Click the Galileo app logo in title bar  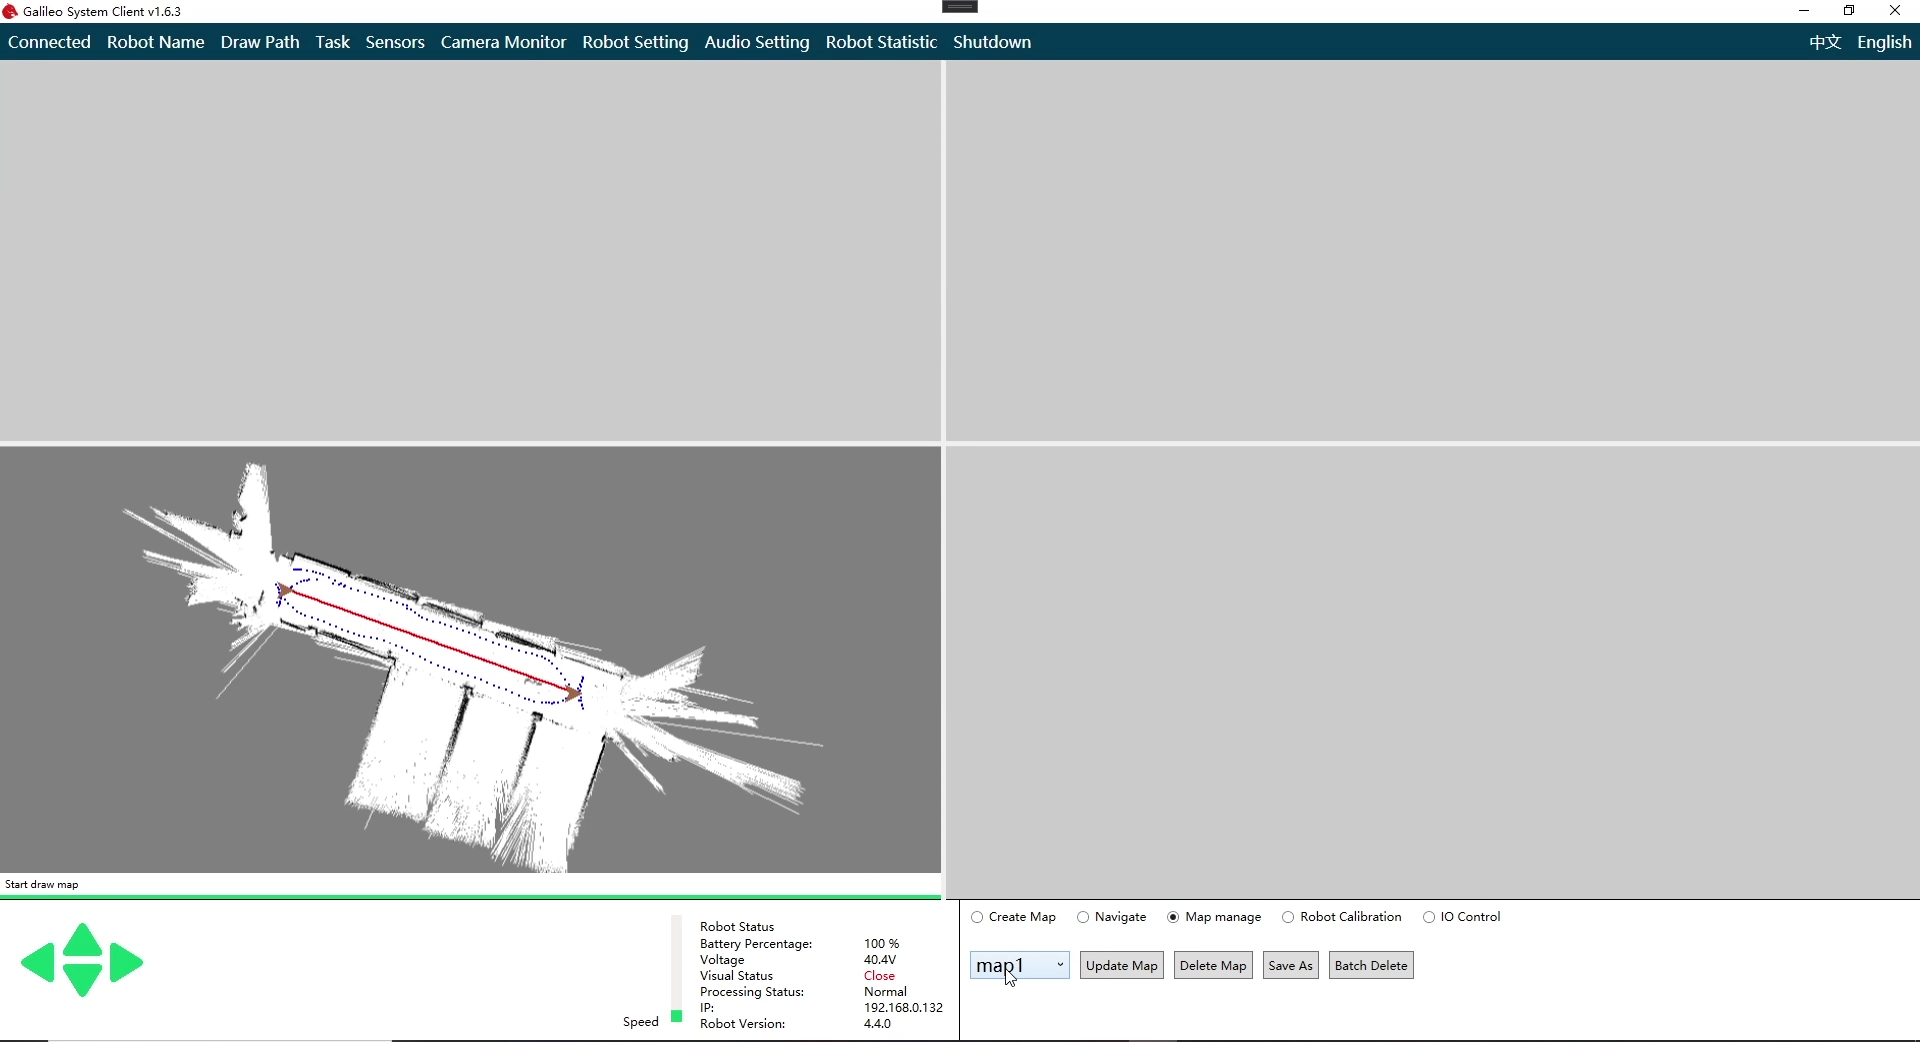[x=10, y=12]
